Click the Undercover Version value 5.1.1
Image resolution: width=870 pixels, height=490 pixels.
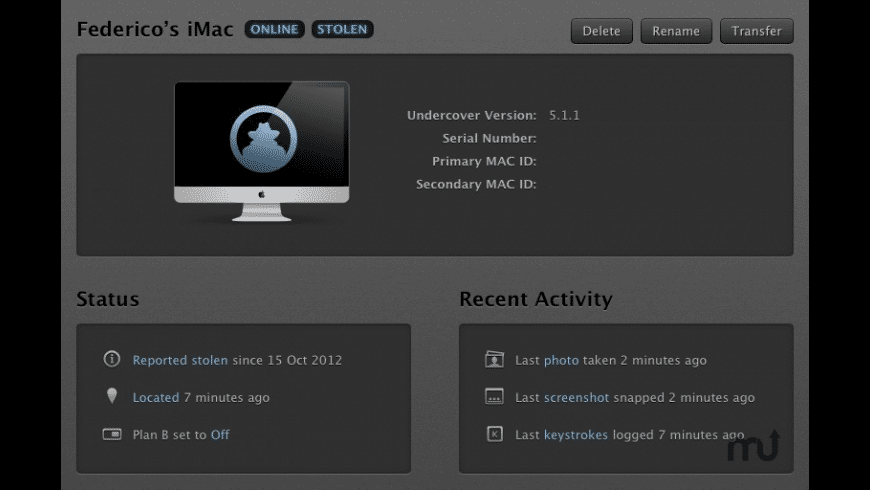(x=564, y=115)
